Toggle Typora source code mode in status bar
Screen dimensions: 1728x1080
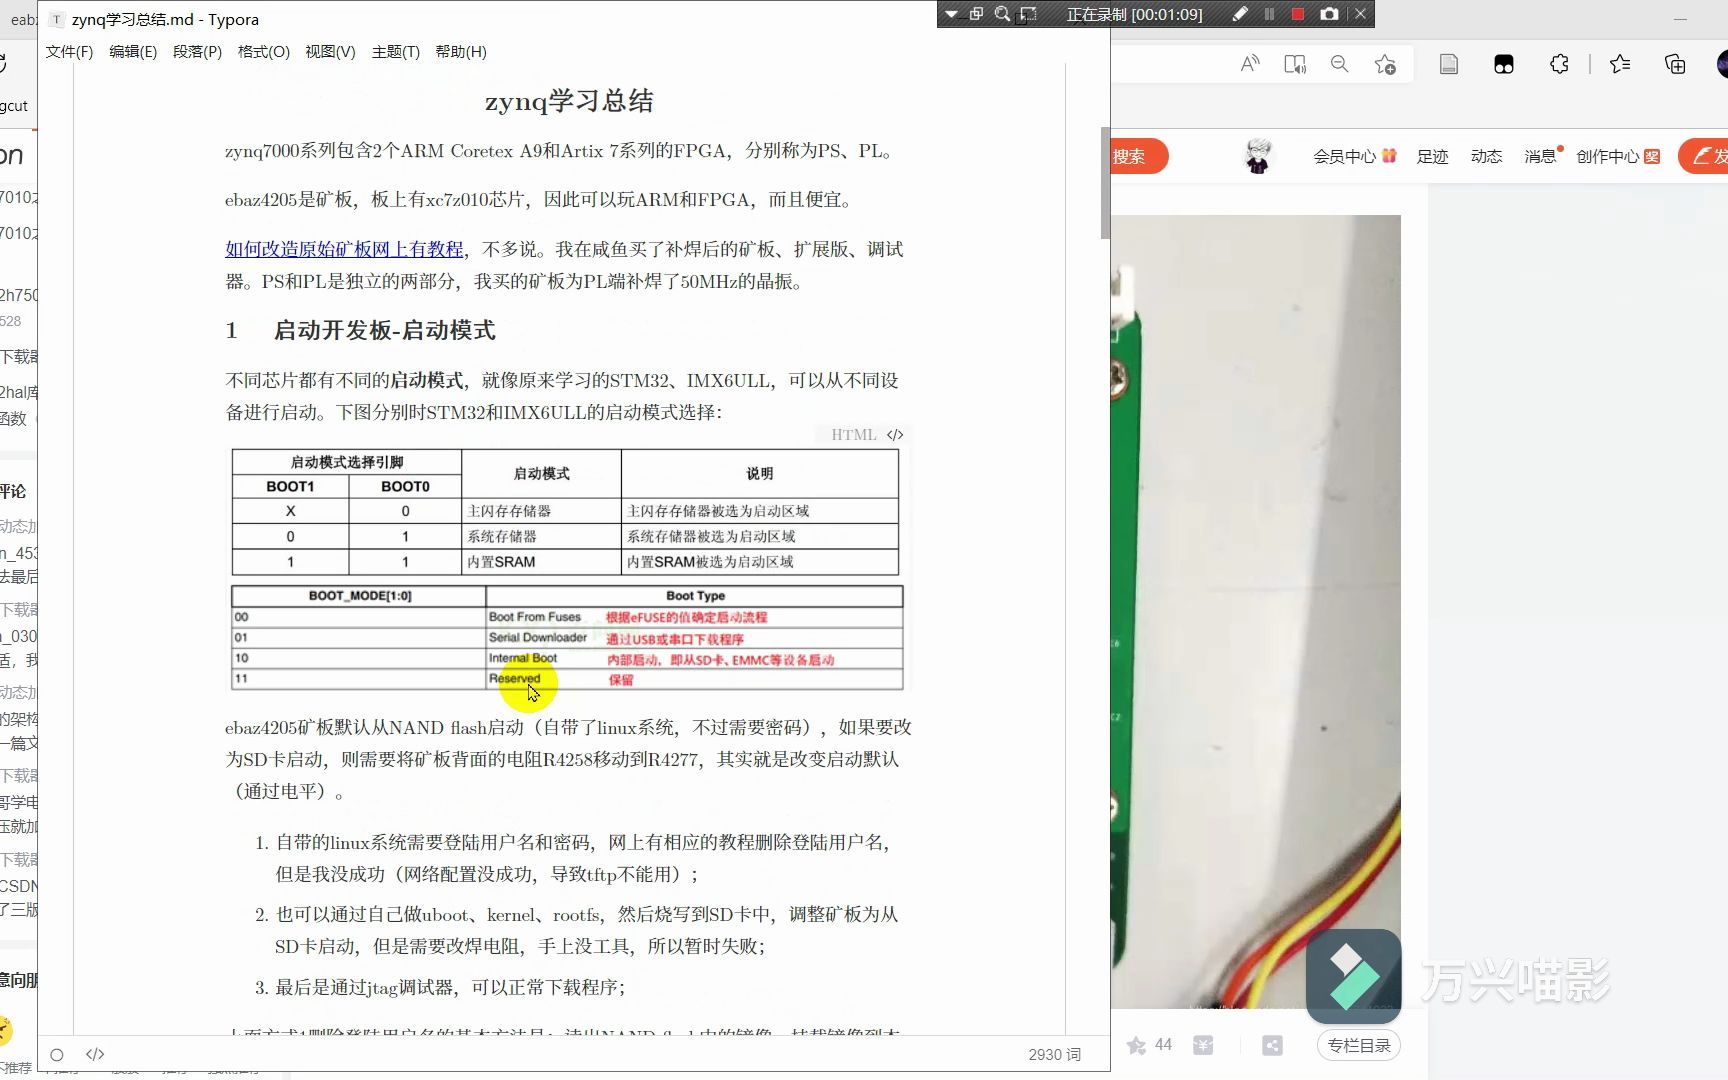(95, 1053)
